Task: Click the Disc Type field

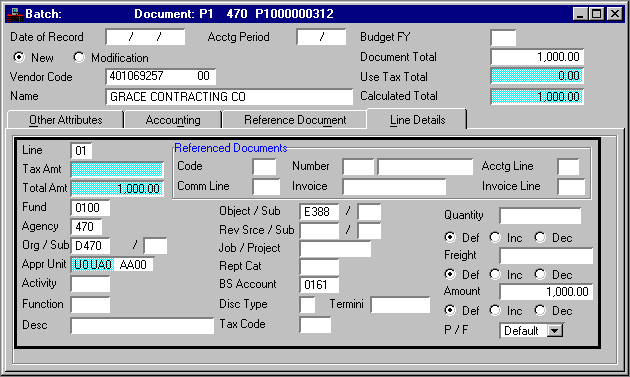Action: [x=307, y=305]
